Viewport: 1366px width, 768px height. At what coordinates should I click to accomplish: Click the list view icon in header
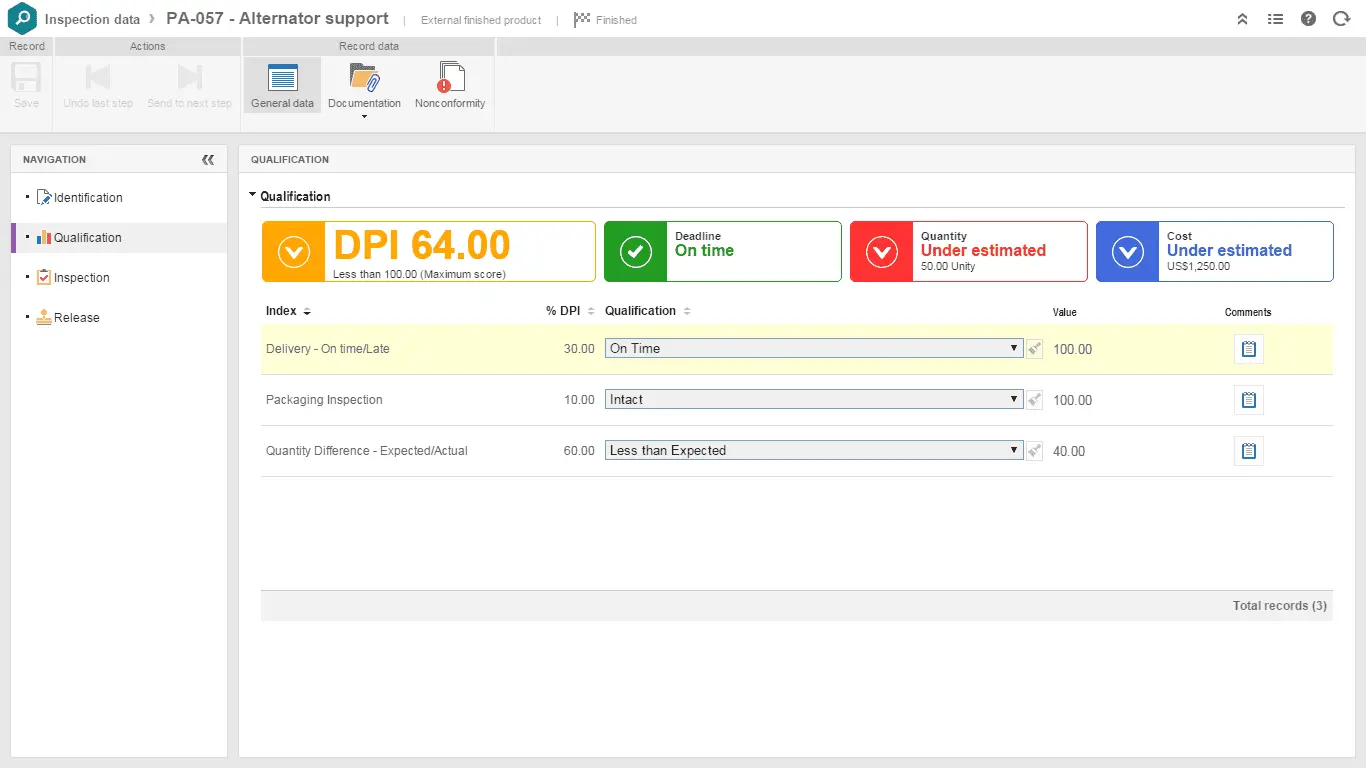pyautogui.click(x=1275, y=19)
